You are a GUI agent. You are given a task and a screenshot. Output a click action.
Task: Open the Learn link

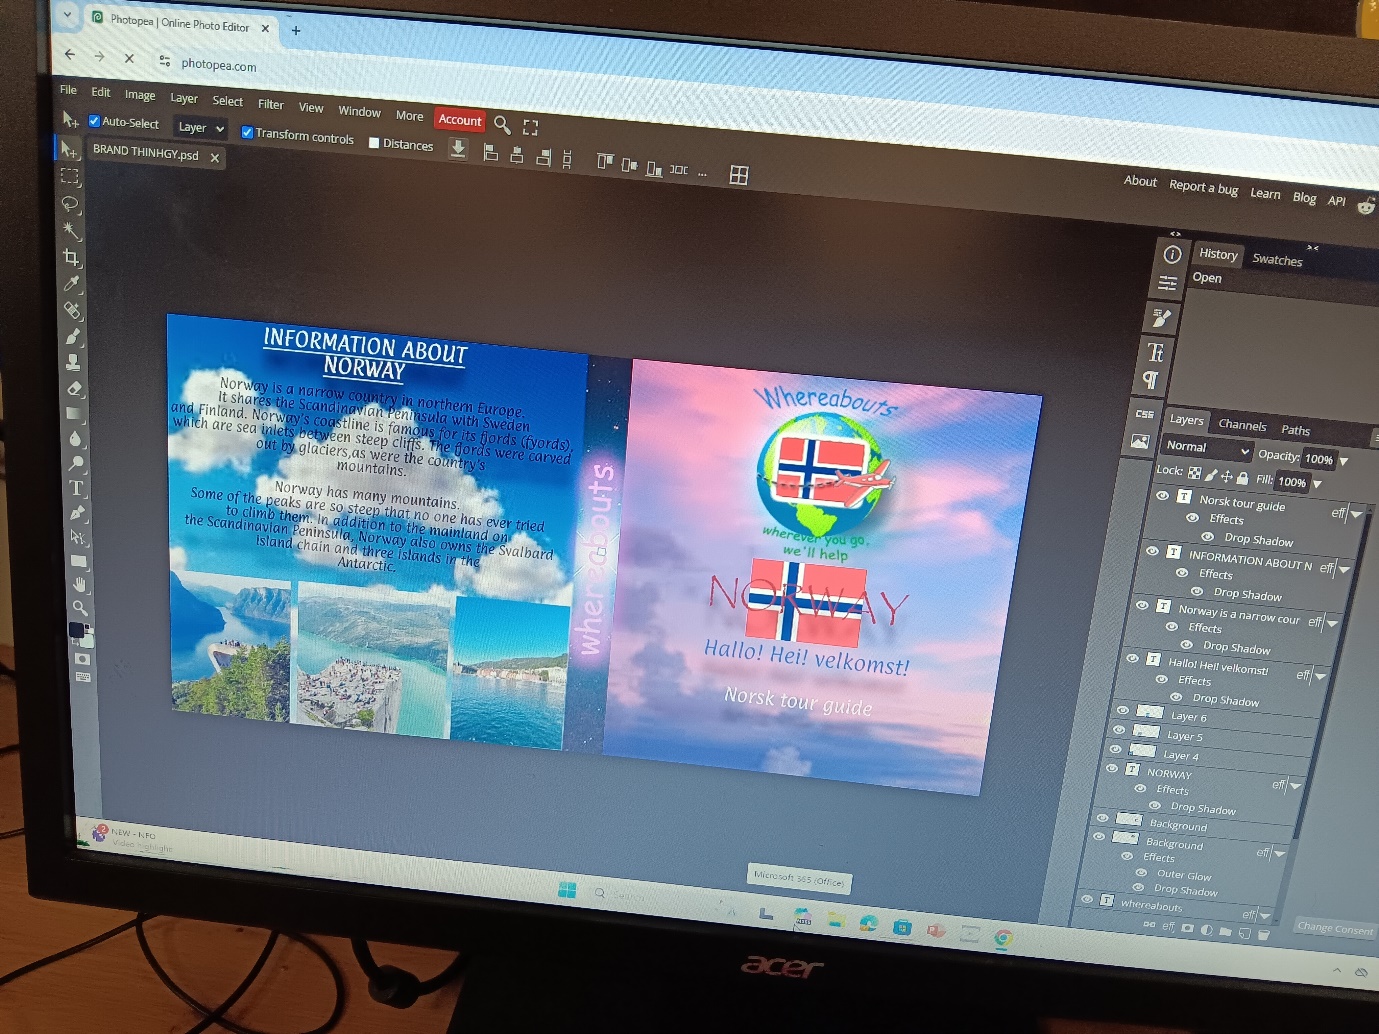(1265, 193)
